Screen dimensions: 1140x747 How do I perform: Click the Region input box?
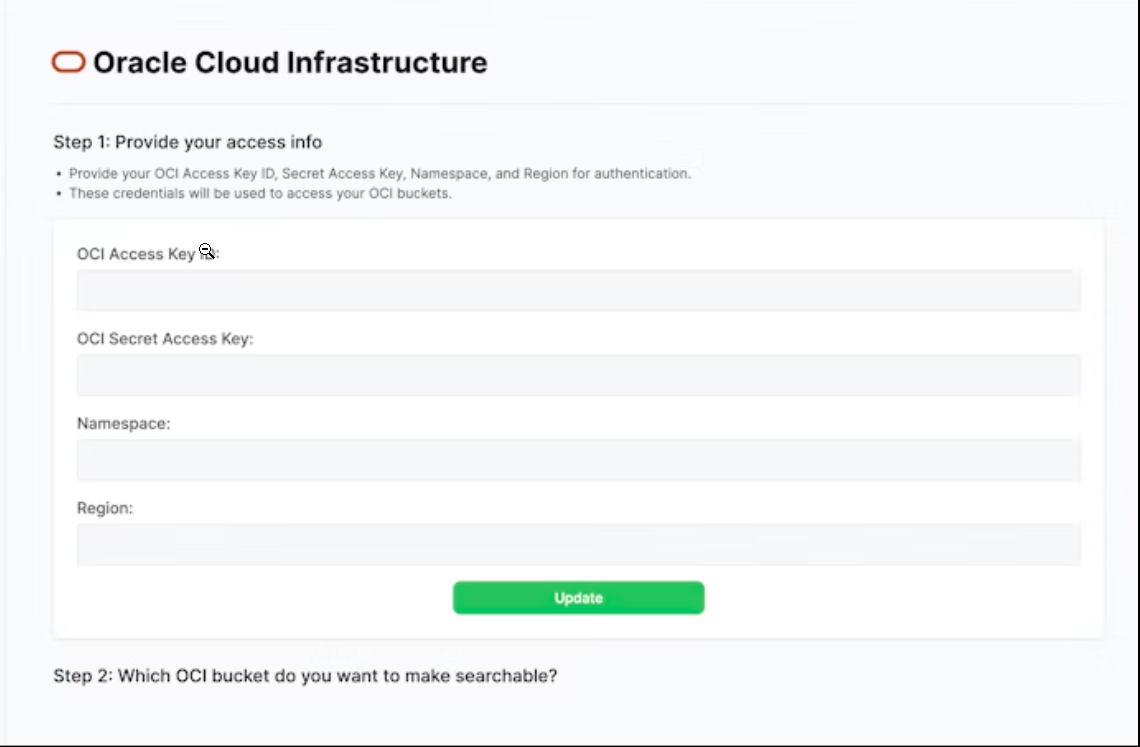pos(578,544)
